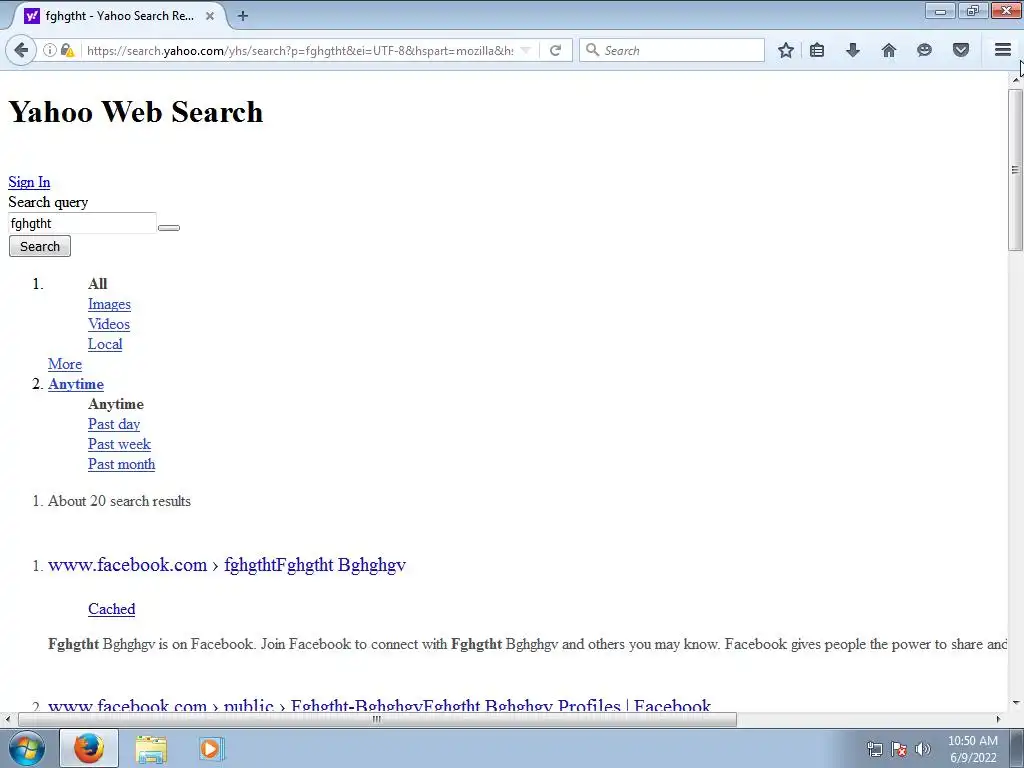
Task: Expand the More link
Action: click(x=65, y=364)
